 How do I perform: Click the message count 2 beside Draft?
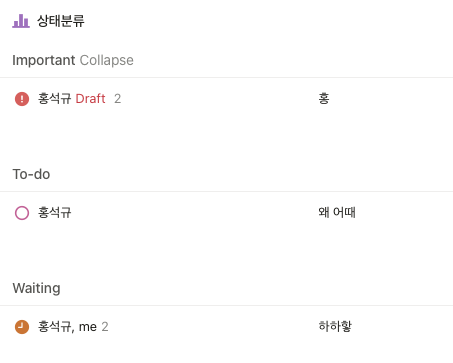point(117,99)
